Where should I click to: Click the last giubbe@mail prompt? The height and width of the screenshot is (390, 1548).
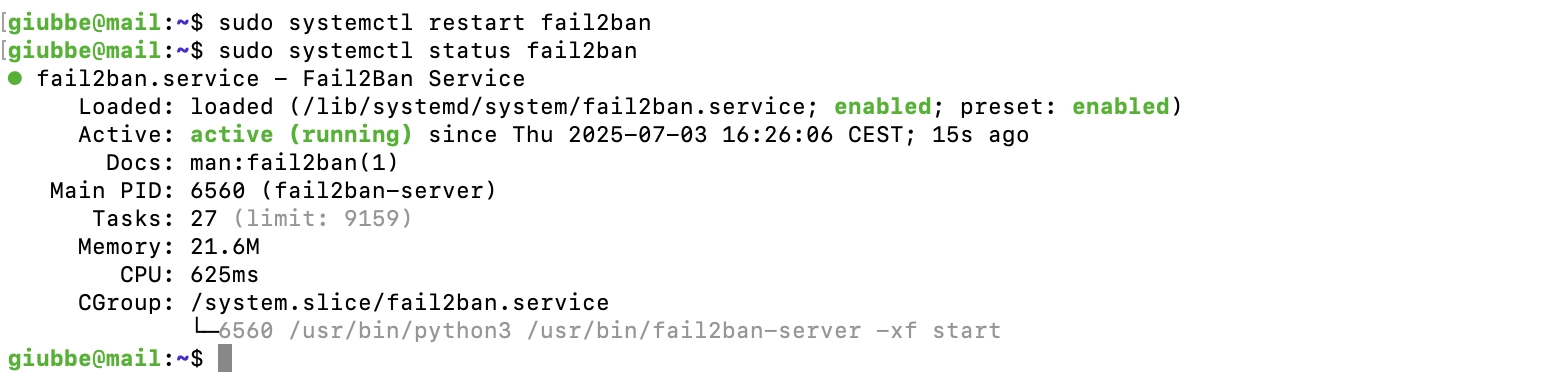coord(105,358)
